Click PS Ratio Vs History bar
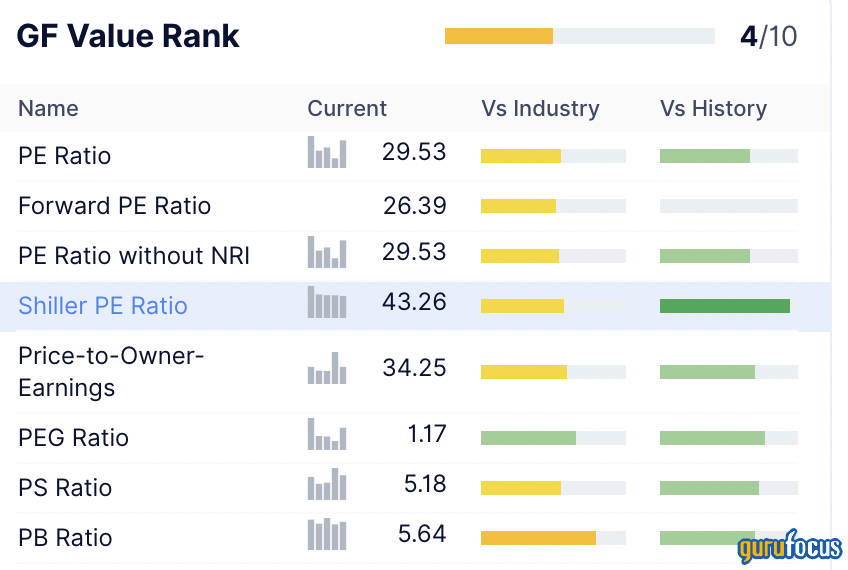The image size is (848, 570). point(728,488)
